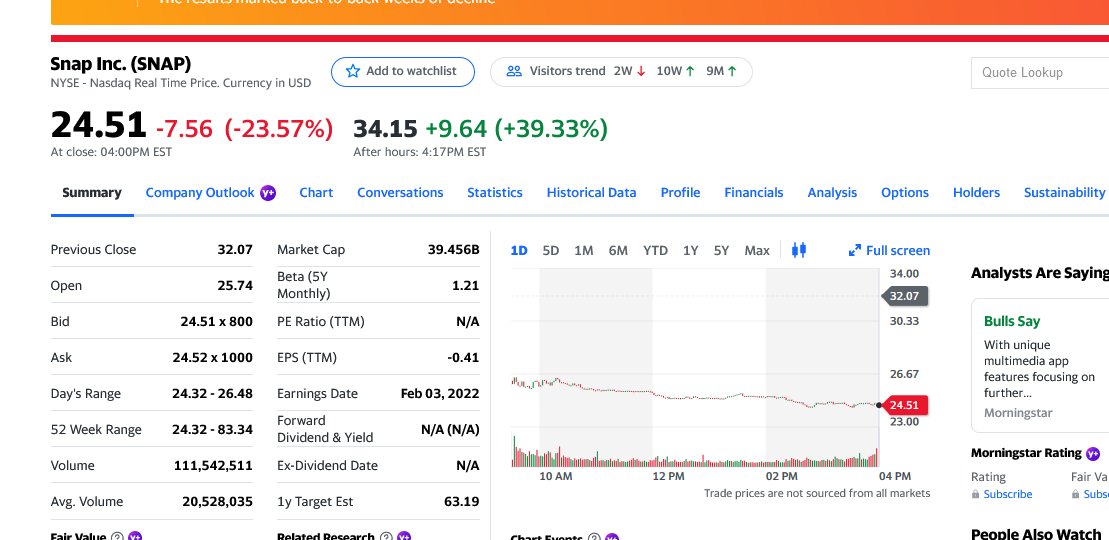Open the Company Outlook tab
This screenshot has height=540, width=1109.
pyautogui.click(x=199, y=193)
